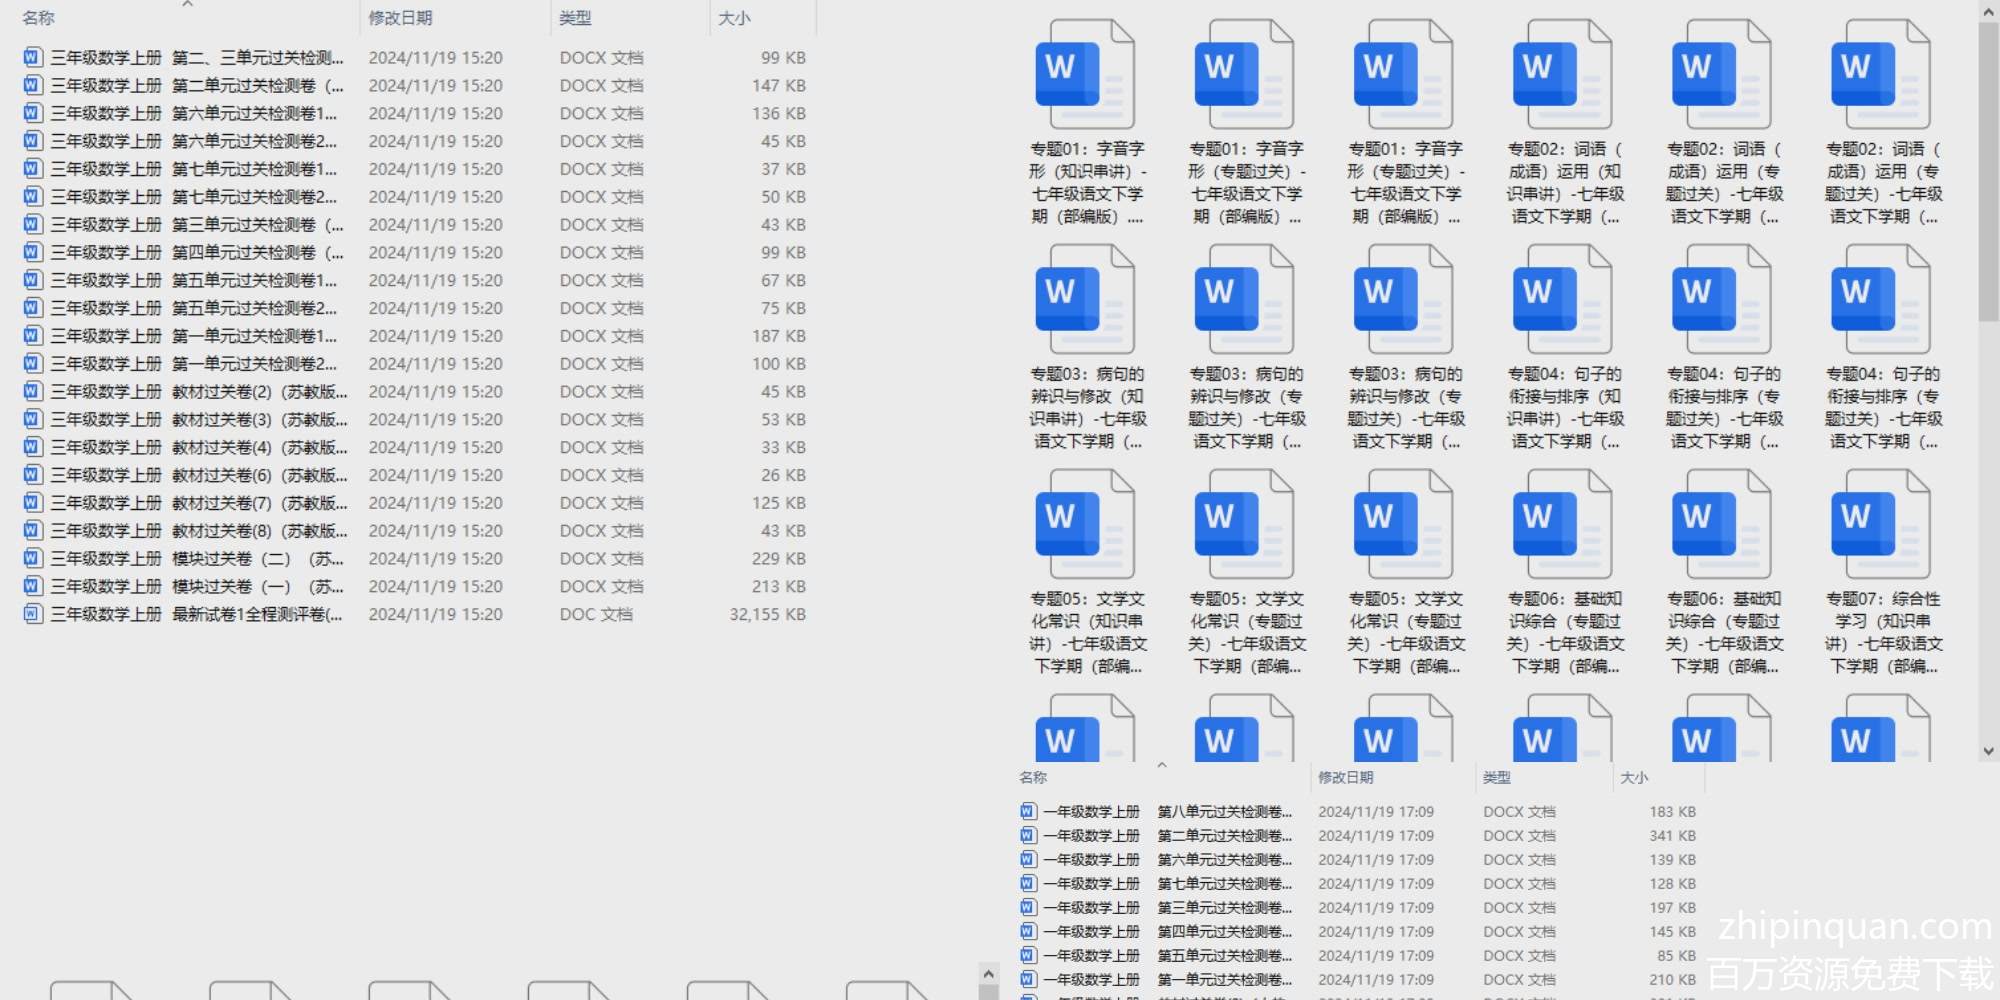The width and height of the screenshot is (2000, 1000).
Task: Click the file icon of 三年级 教材过关卷(3)
Action: pyautogui.click(x=32, y=419)
